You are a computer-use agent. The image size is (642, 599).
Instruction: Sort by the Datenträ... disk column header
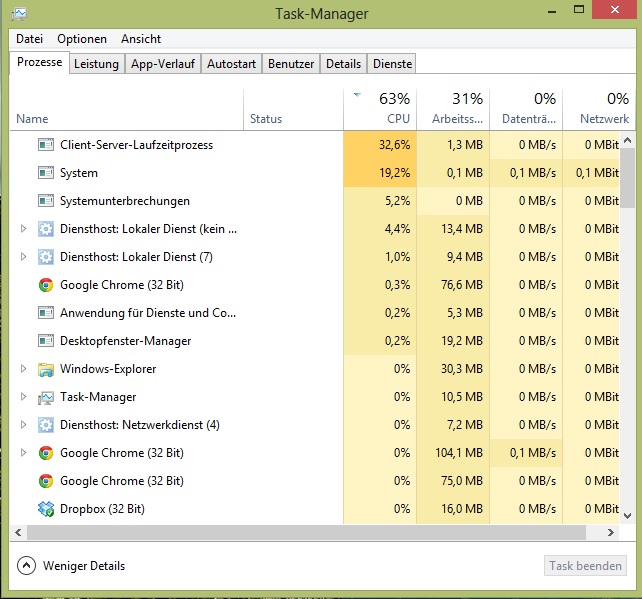click(526, 110)
